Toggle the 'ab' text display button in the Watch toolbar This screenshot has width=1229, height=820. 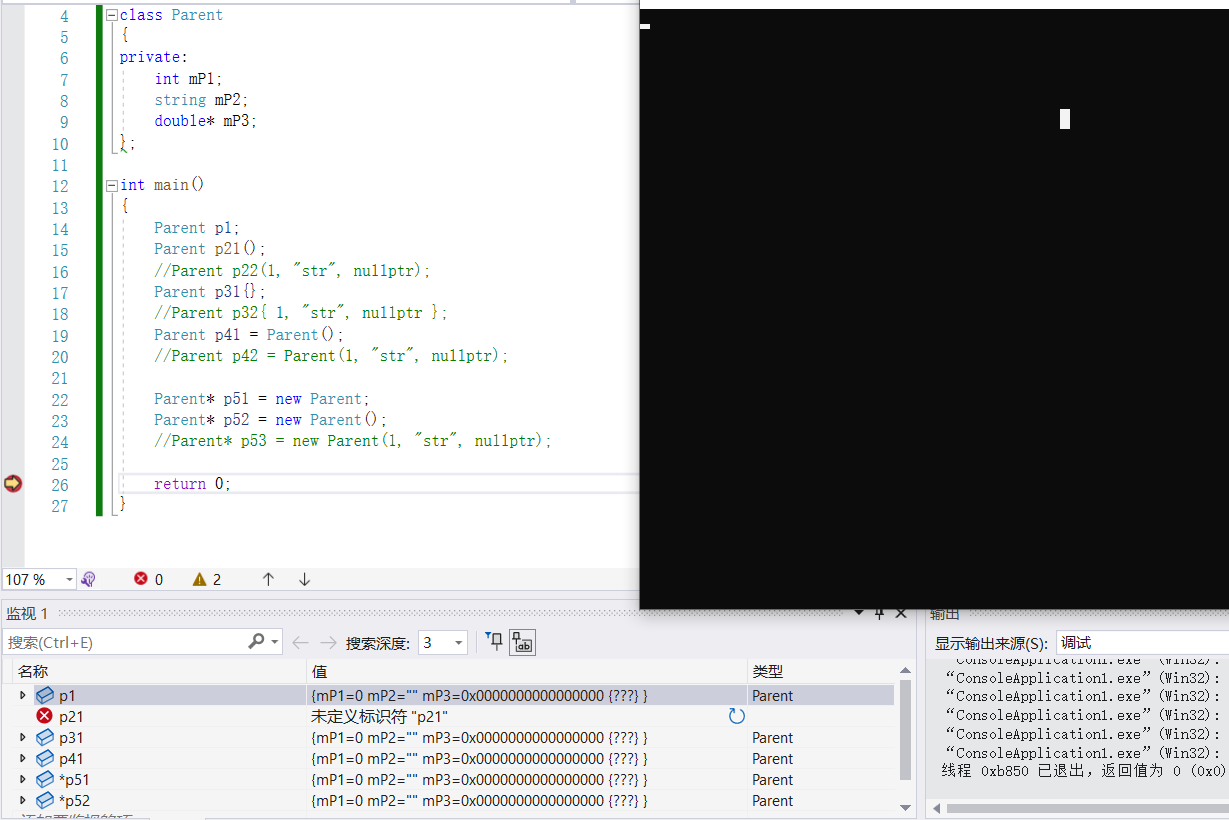pyautogui.click(x=522, y=641)
